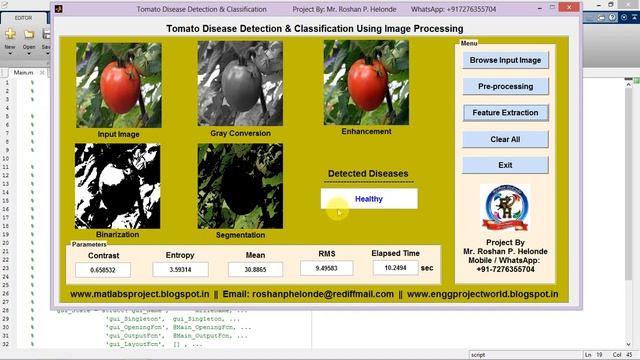640x360 pixels.
Task: Click the Elapsed Time field 10.2494
Action: point(396,268)
